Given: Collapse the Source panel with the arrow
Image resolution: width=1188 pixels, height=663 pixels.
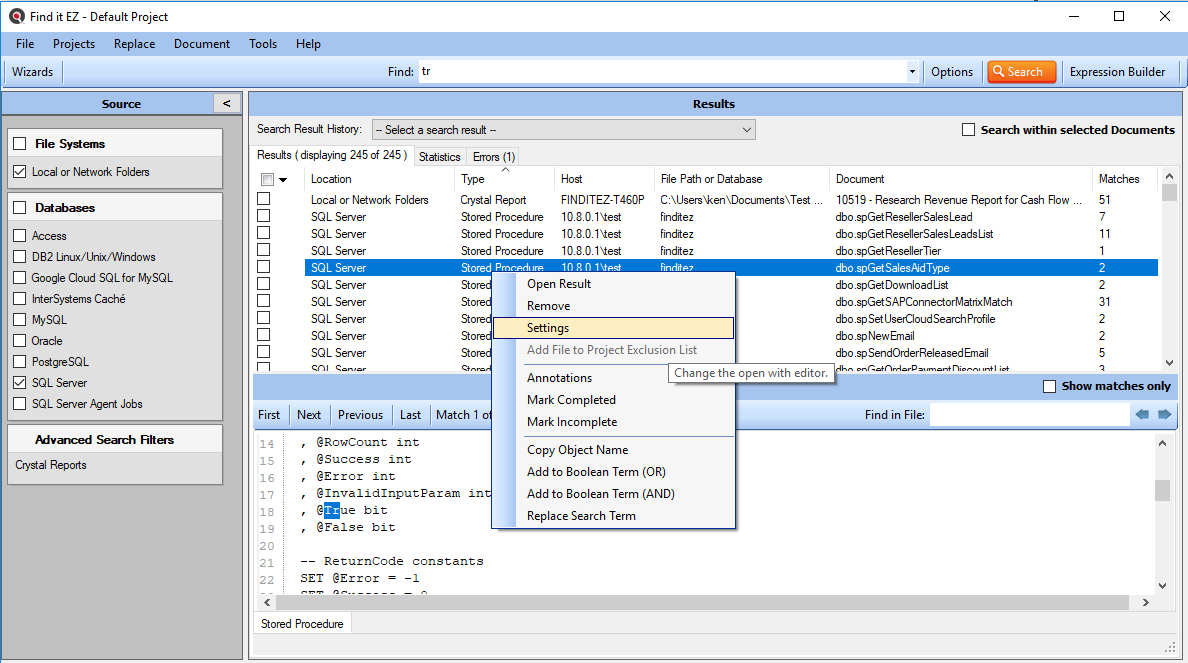Looking at the screenshot, I should 226,103.
